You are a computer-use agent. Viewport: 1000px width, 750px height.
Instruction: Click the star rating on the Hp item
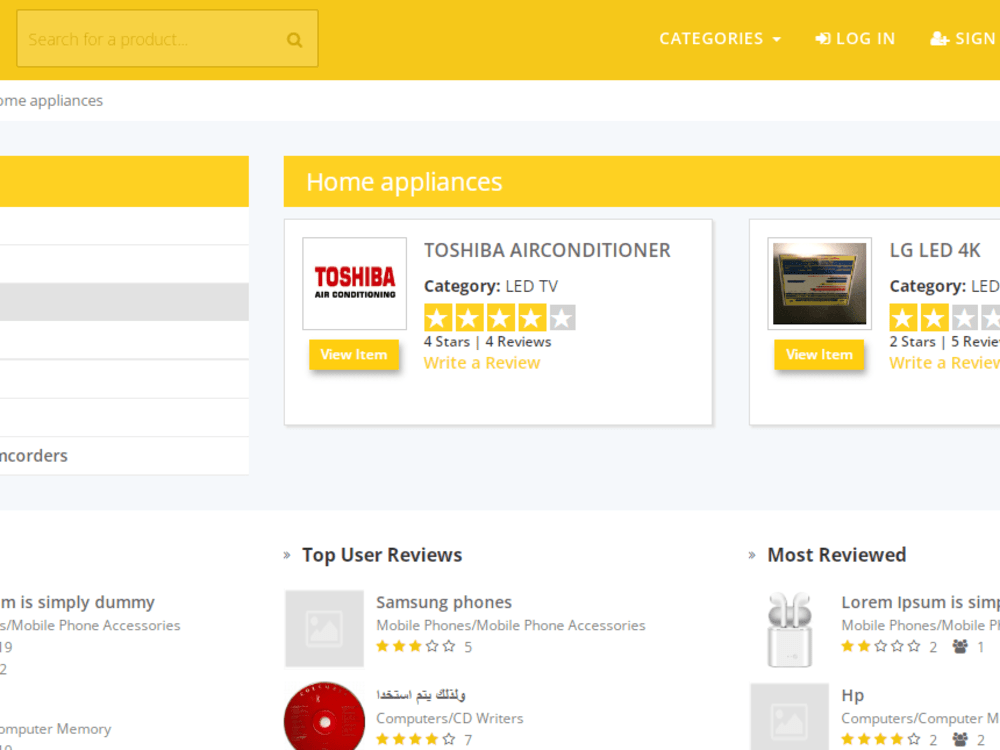click(881, 739)
